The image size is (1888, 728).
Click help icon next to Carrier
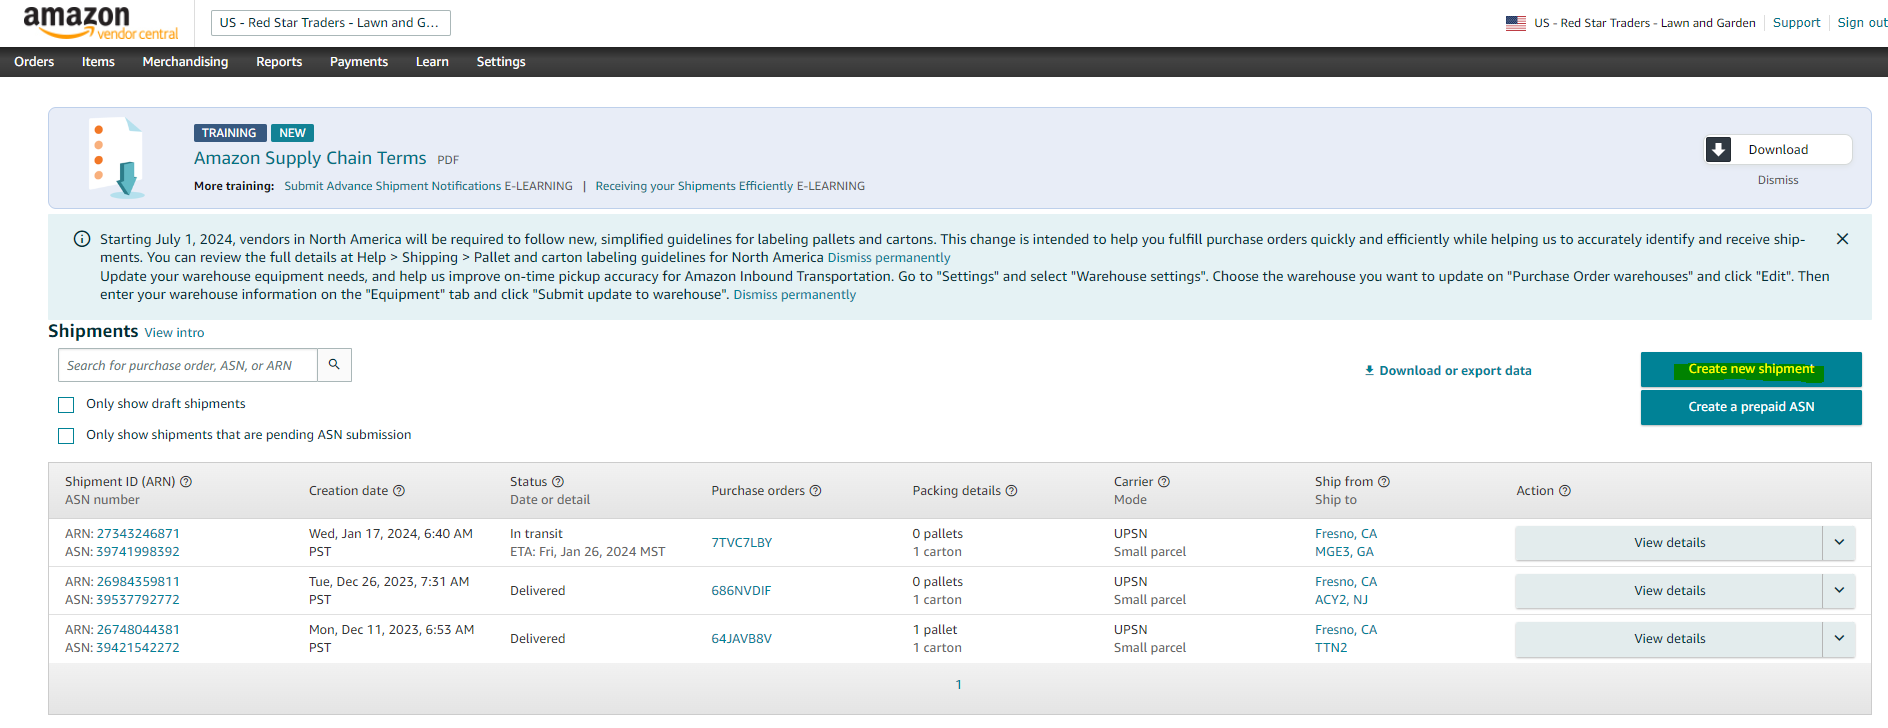coord(1164,482)
